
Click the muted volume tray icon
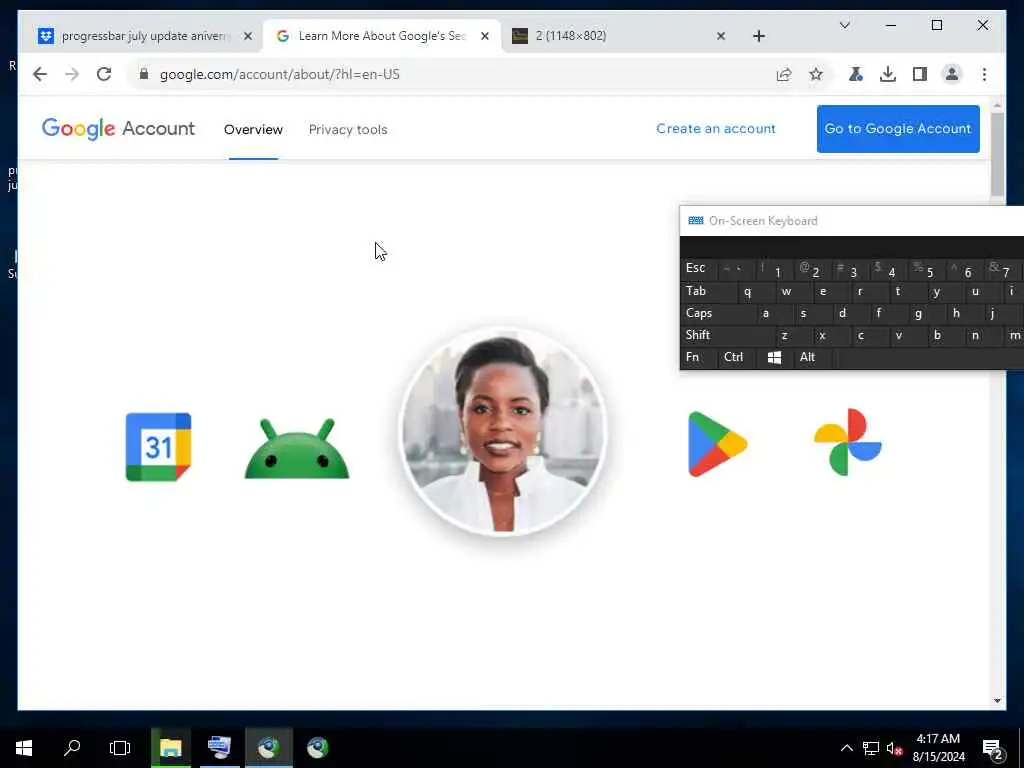(894, 748)
